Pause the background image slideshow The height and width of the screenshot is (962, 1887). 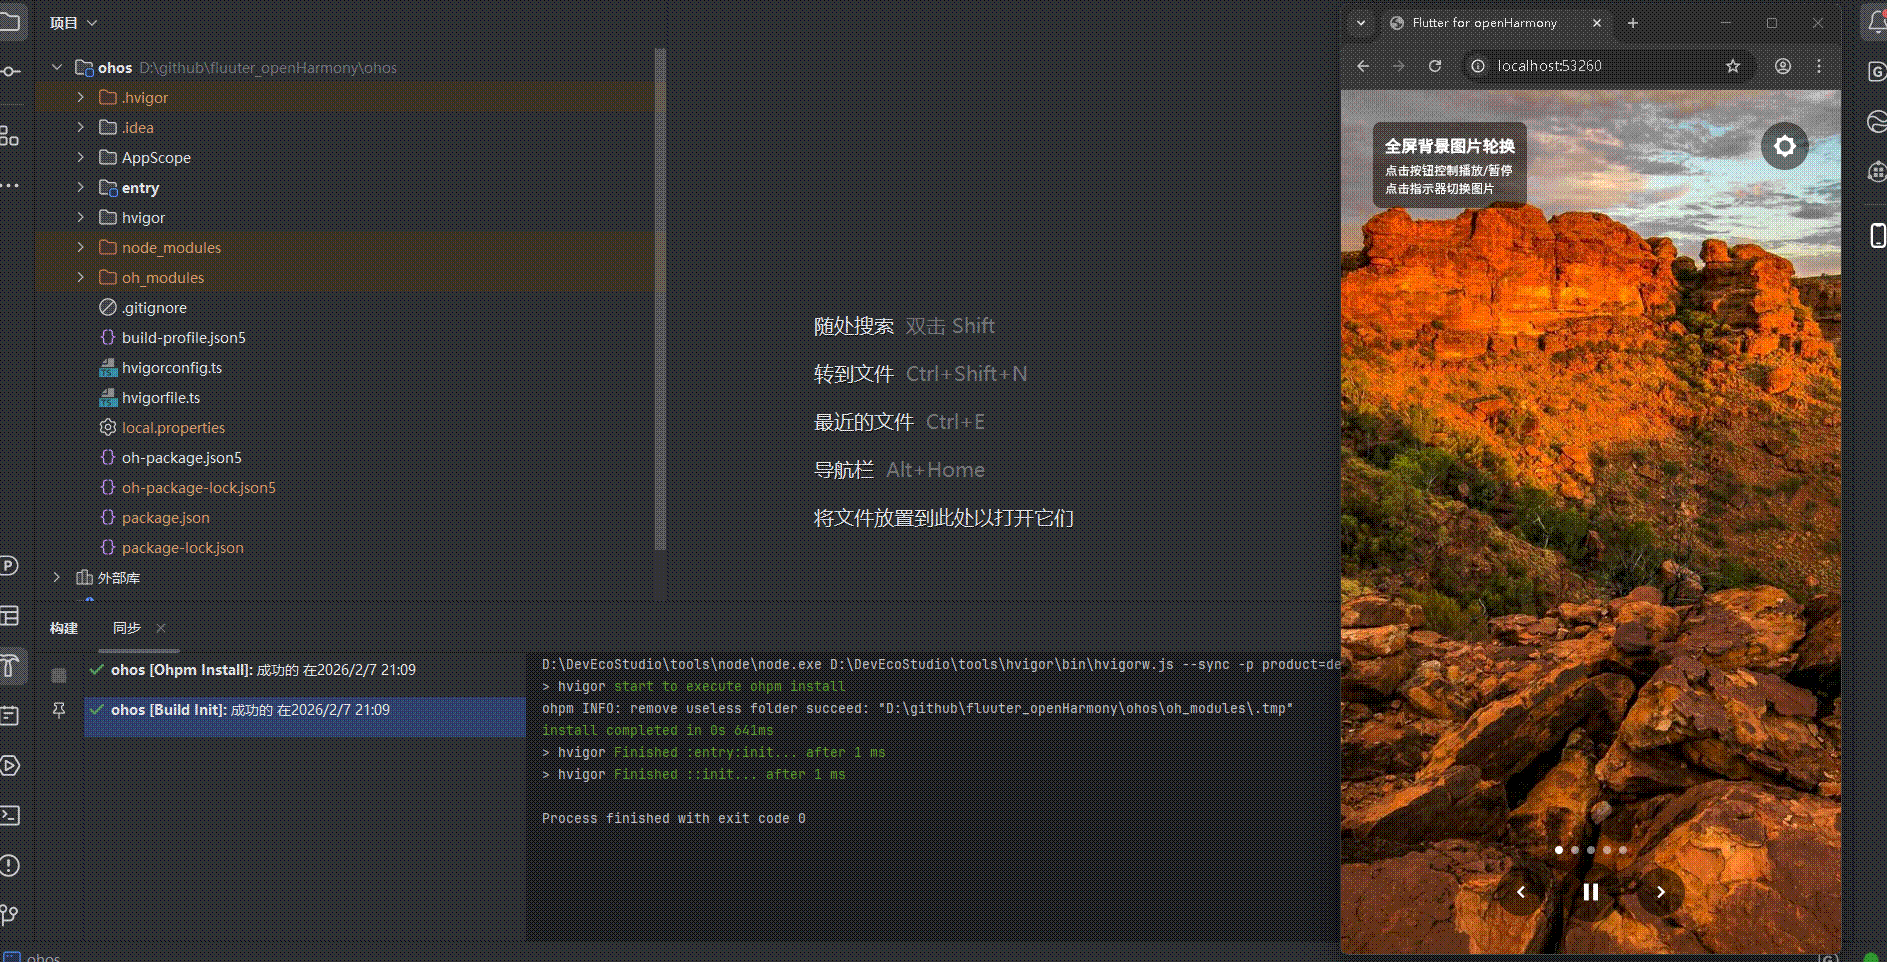pyautogui.click(x=1591, y=892)
